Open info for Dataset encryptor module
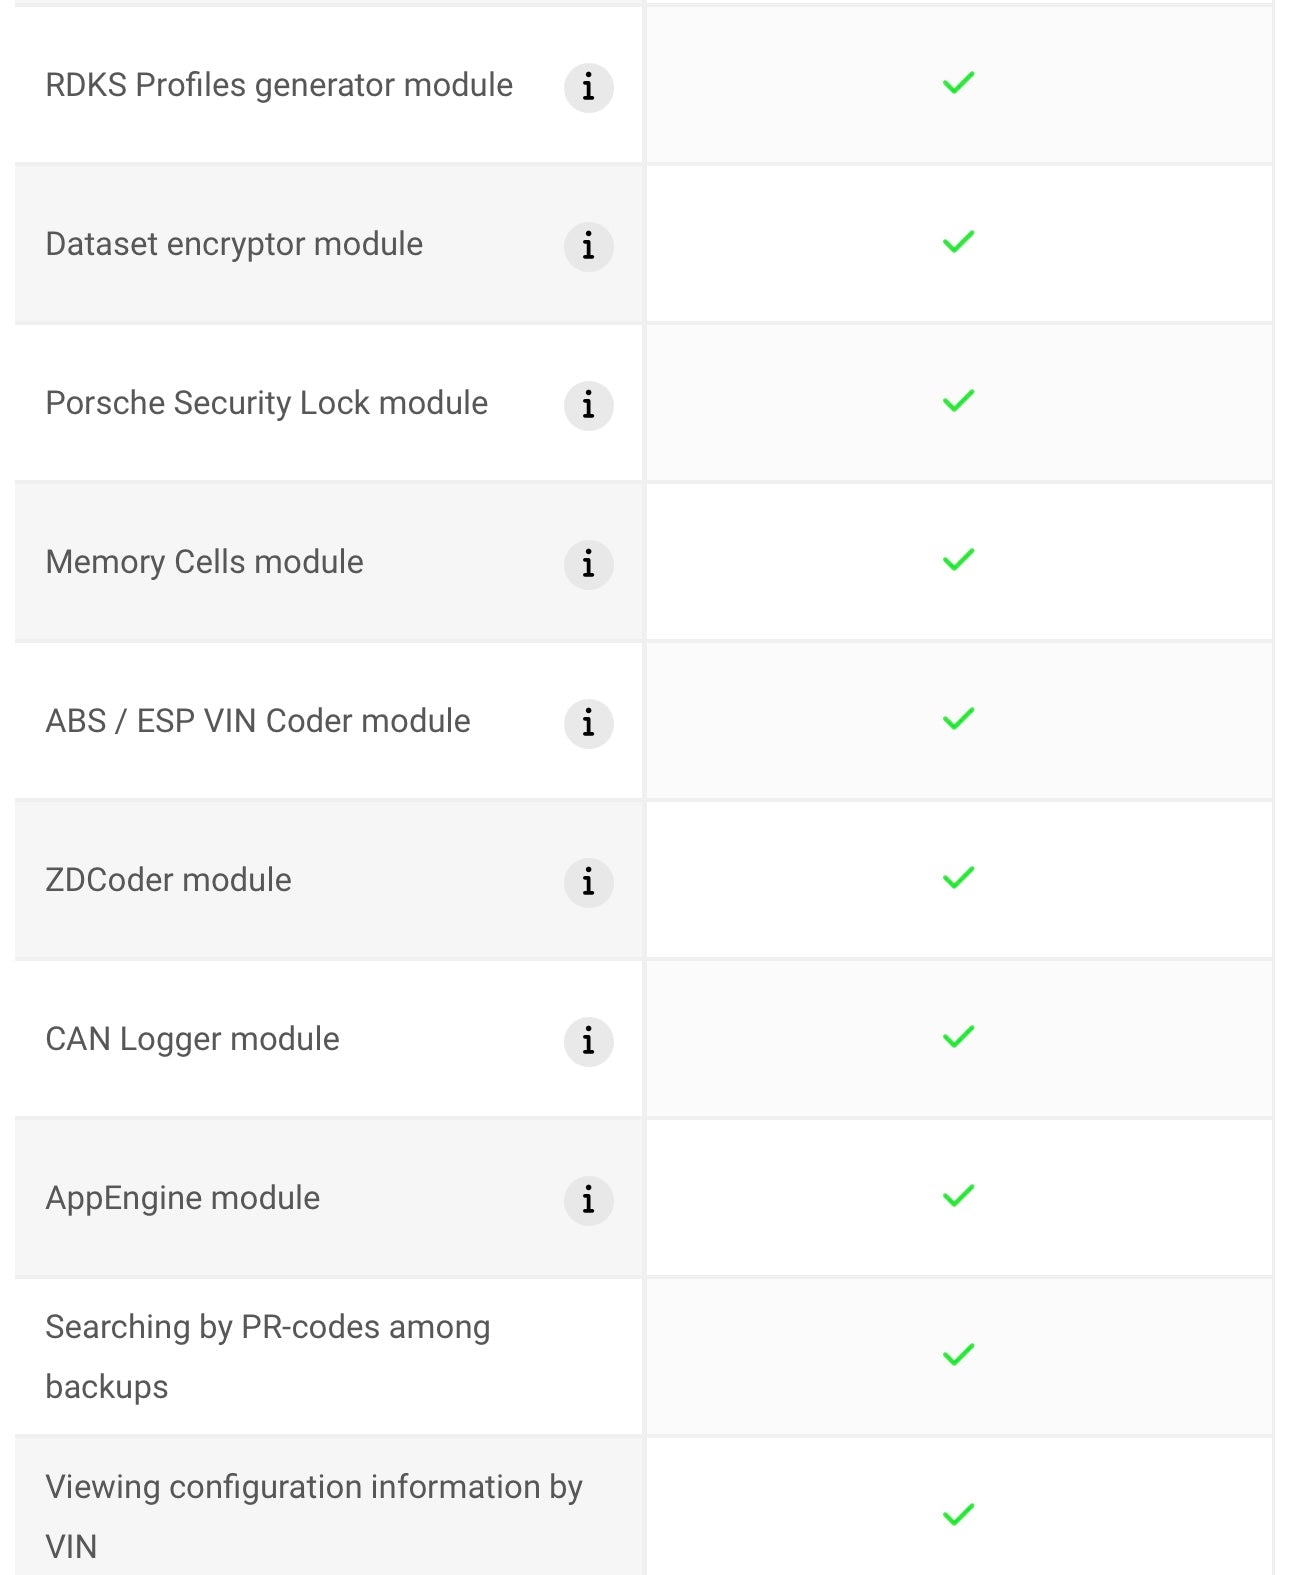 [x=588, y=246]
